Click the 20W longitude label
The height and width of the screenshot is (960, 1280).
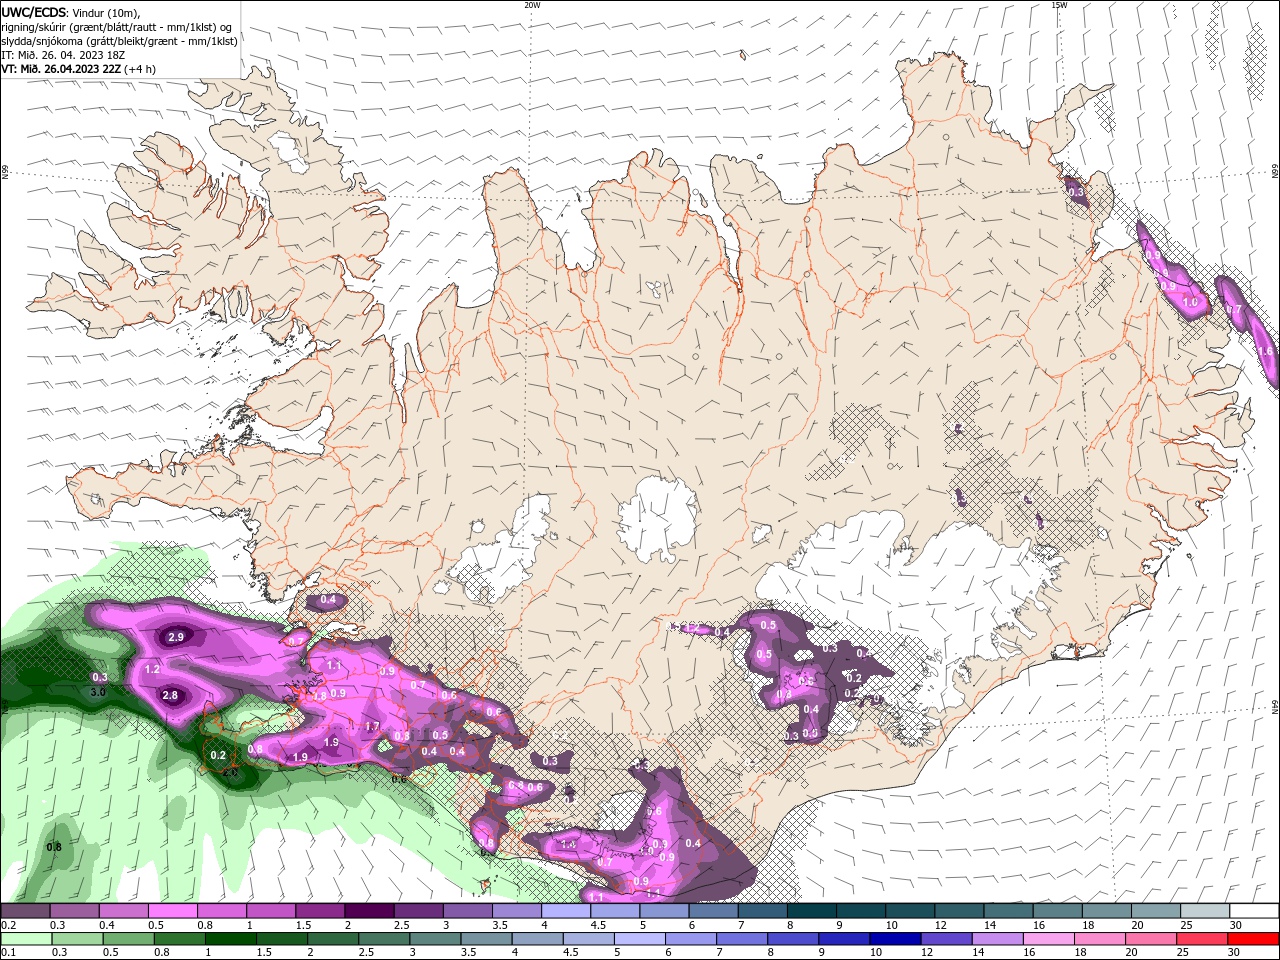click(532, 5)
